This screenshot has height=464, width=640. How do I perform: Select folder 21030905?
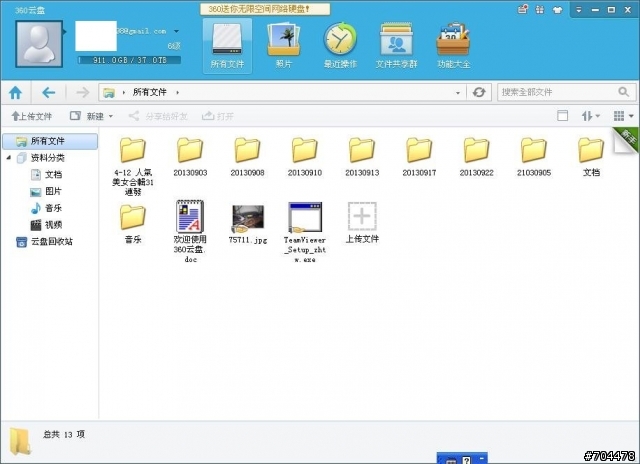pyautogui.click(x=534, y=157)
